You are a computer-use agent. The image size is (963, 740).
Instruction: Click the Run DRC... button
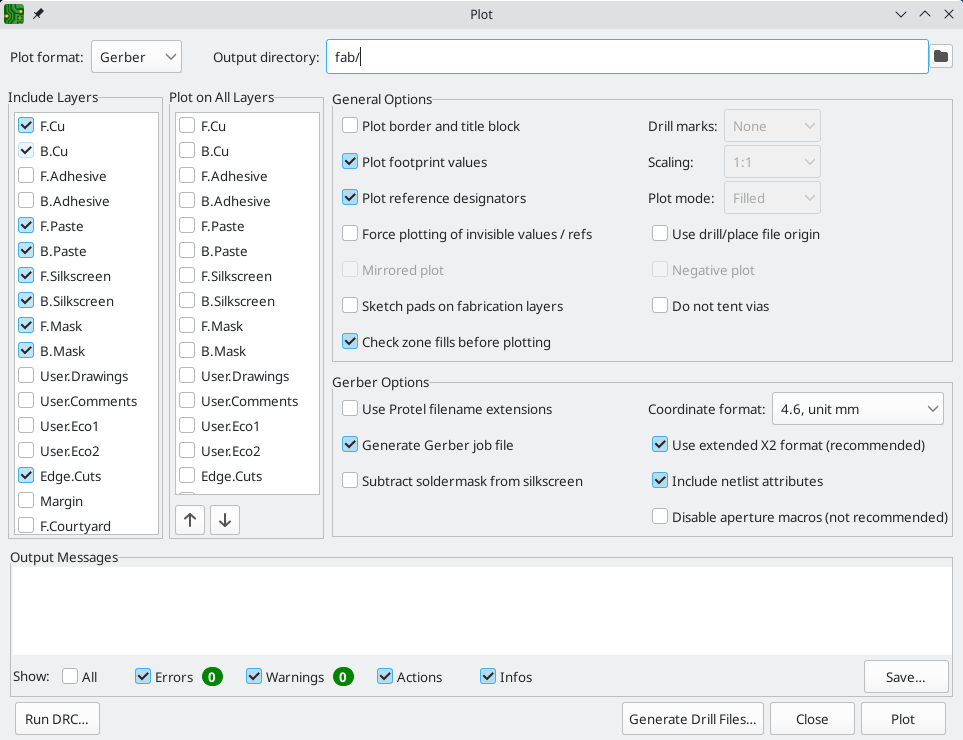click(x=57, y=719)
